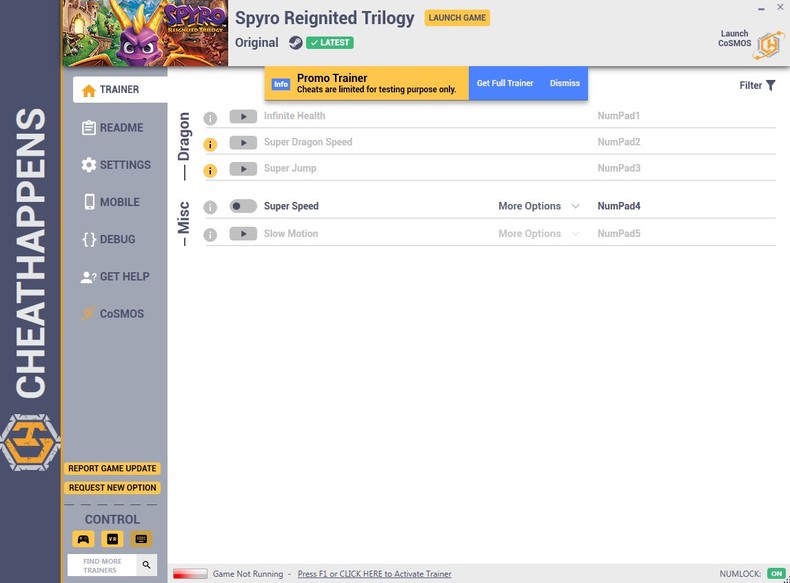Click REPORT GAME UPDATE button

(112, 469)
